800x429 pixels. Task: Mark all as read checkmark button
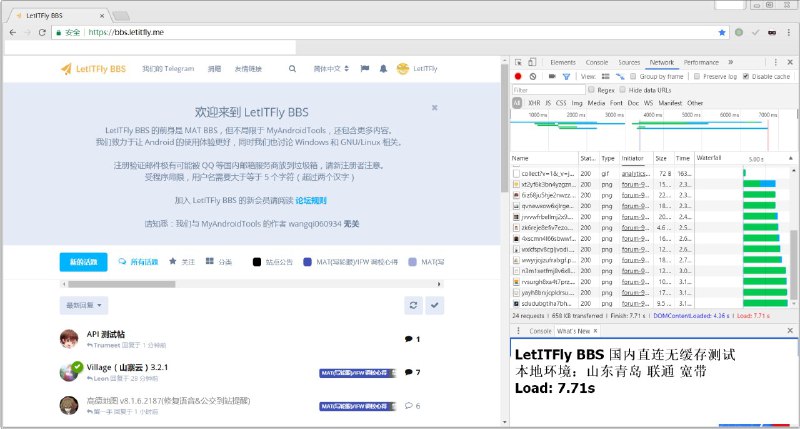pos(435,305)
